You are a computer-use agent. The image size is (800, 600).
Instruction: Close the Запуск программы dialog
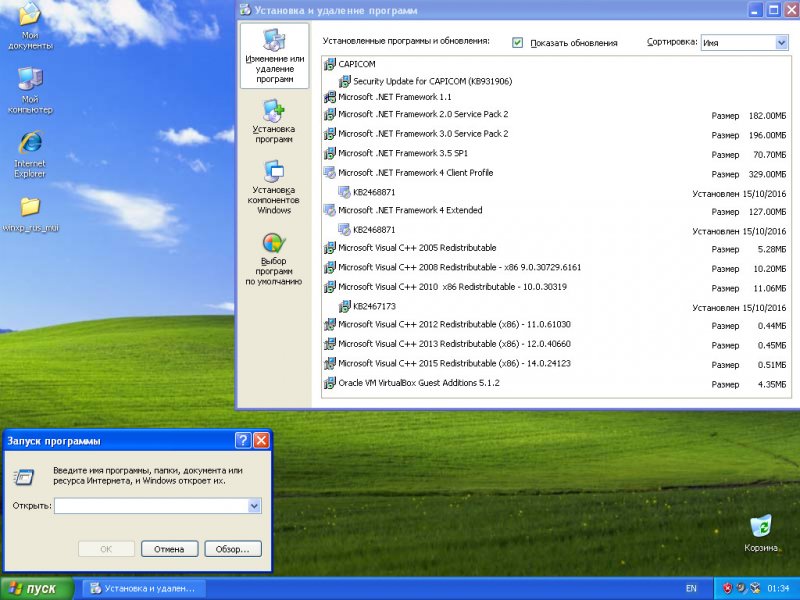coord(261,440)
